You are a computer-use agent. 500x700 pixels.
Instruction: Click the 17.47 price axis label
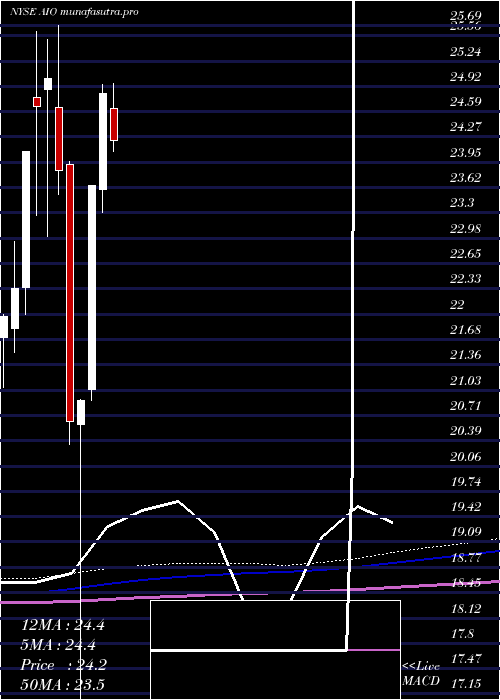click(x=466, y=658)
